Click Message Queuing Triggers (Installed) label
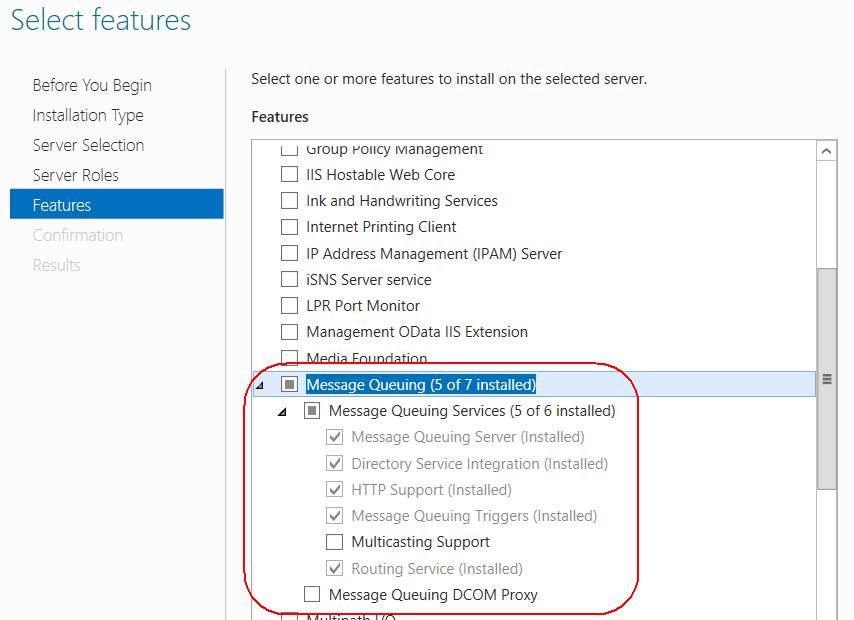 coord(474,516)
